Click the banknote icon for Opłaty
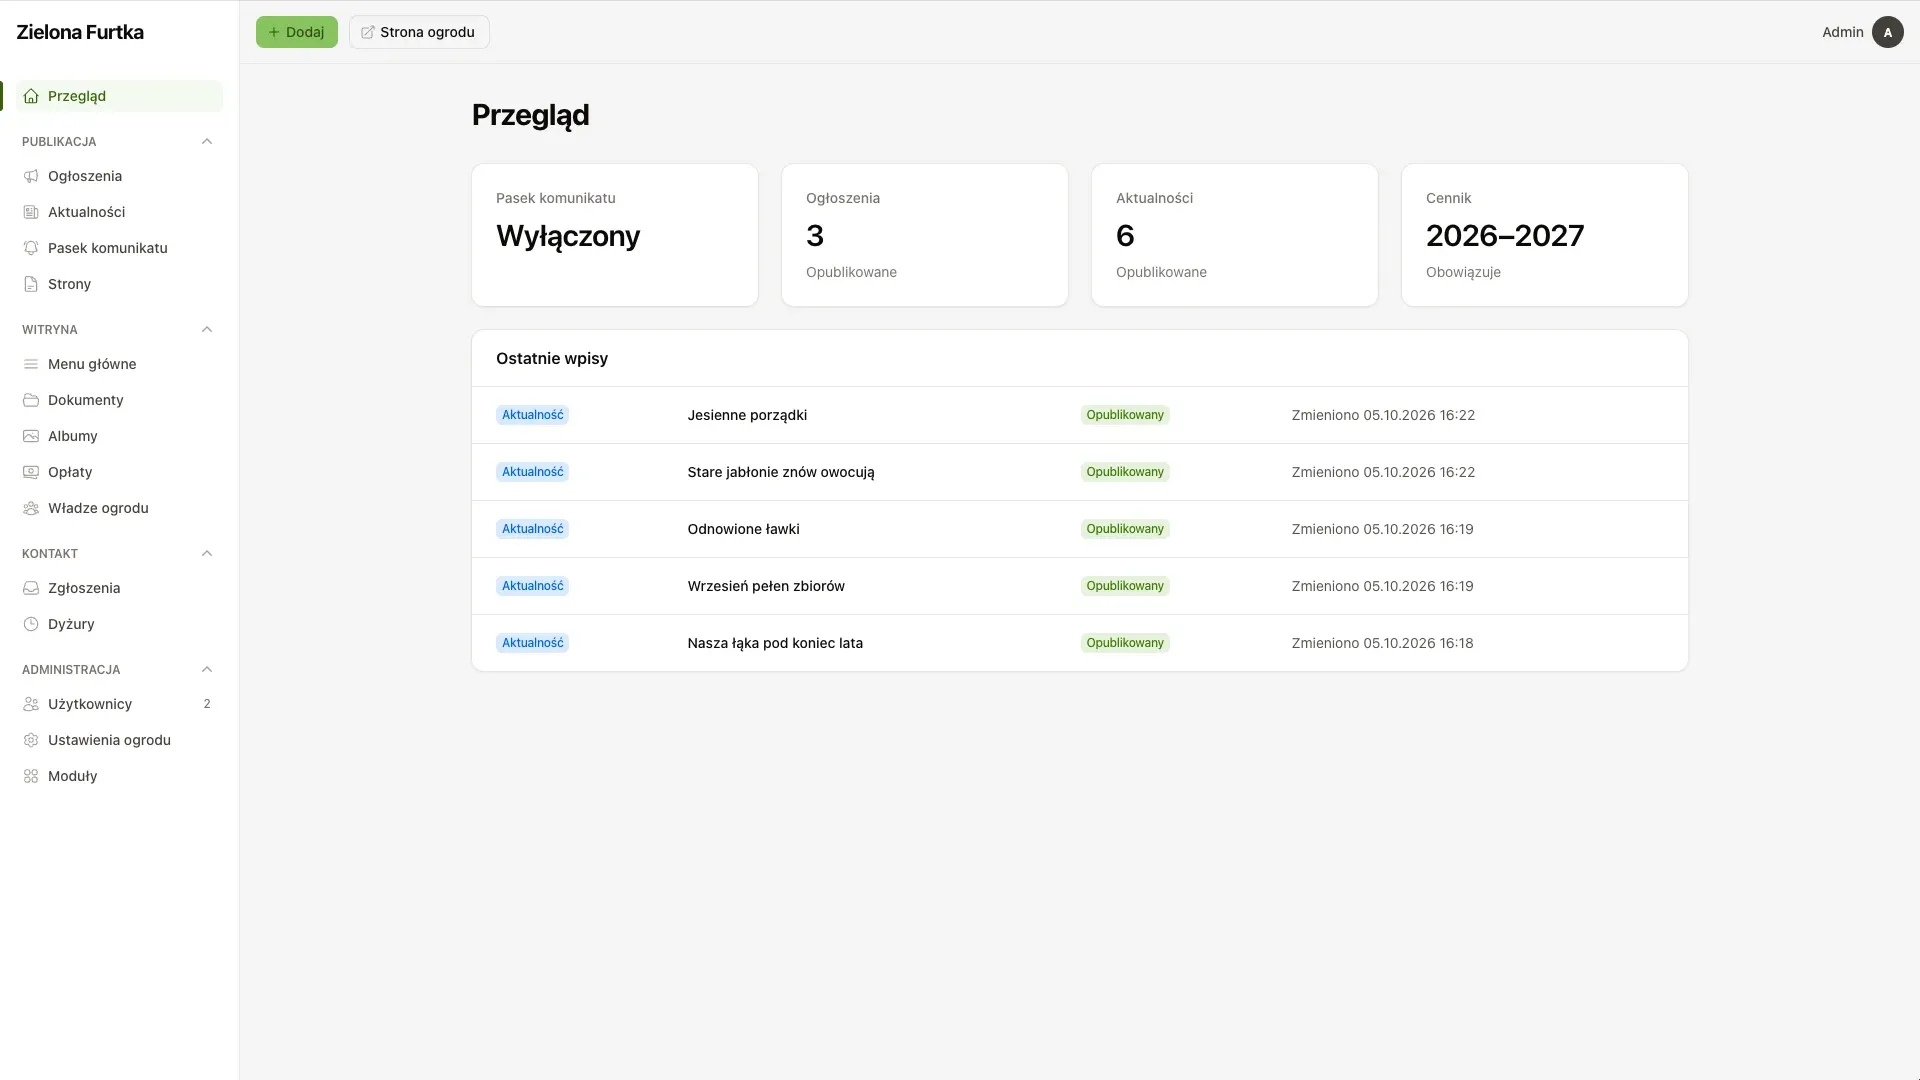 31,472
